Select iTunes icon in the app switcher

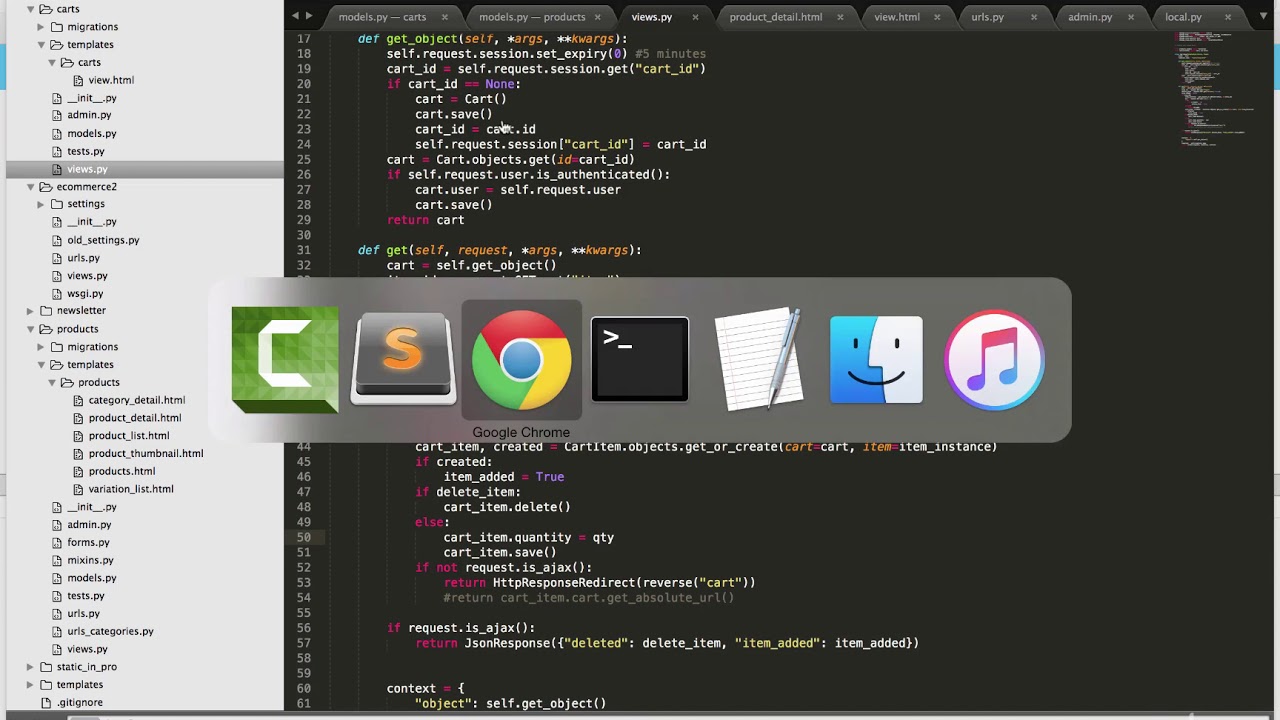[994, 360]
